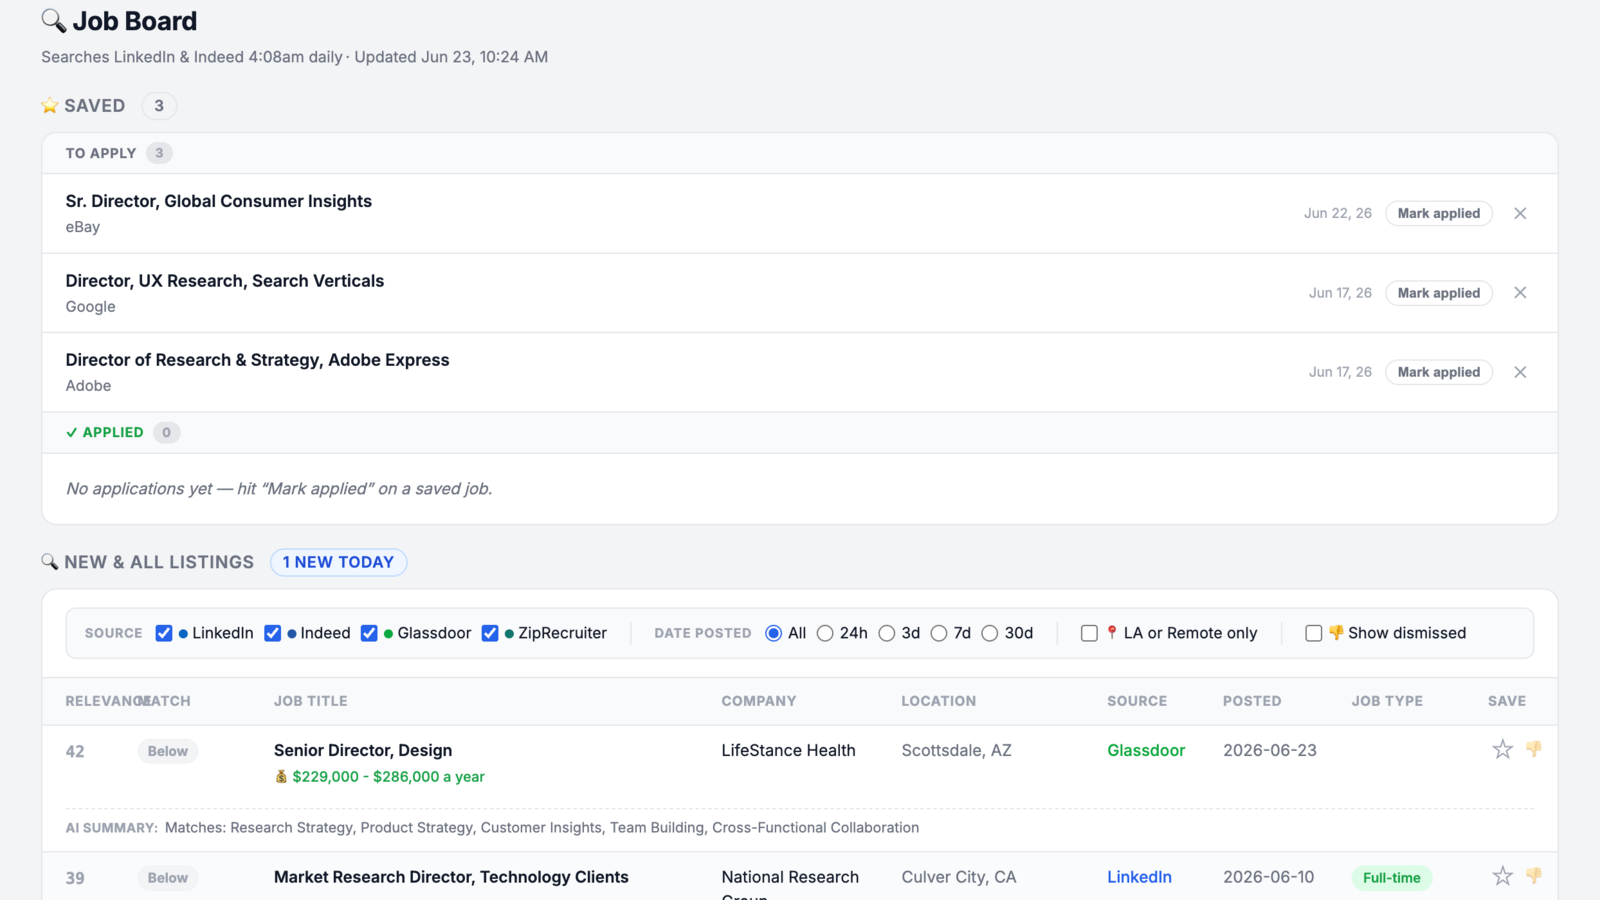The width and height of the screenshot is (1600, 900).
Task: Select 3d date posted filter
Action: 887,633
